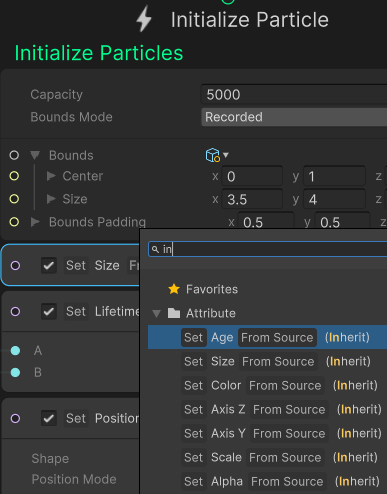
Task: Expand the Center property arrow
Action: [x=51, y=176]
